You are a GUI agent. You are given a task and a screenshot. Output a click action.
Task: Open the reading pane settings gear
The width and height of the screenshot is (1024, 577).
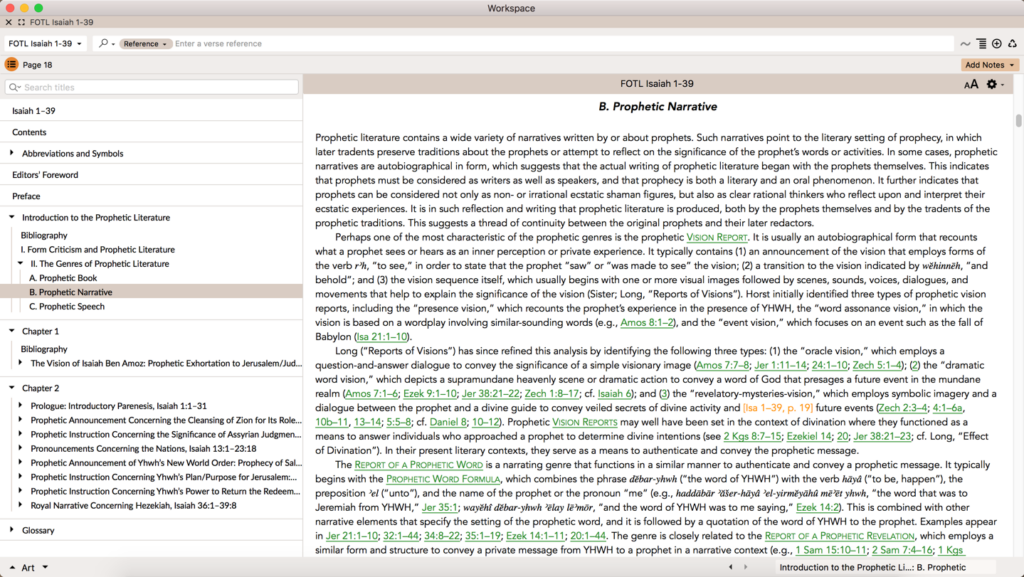click(992, 84)
